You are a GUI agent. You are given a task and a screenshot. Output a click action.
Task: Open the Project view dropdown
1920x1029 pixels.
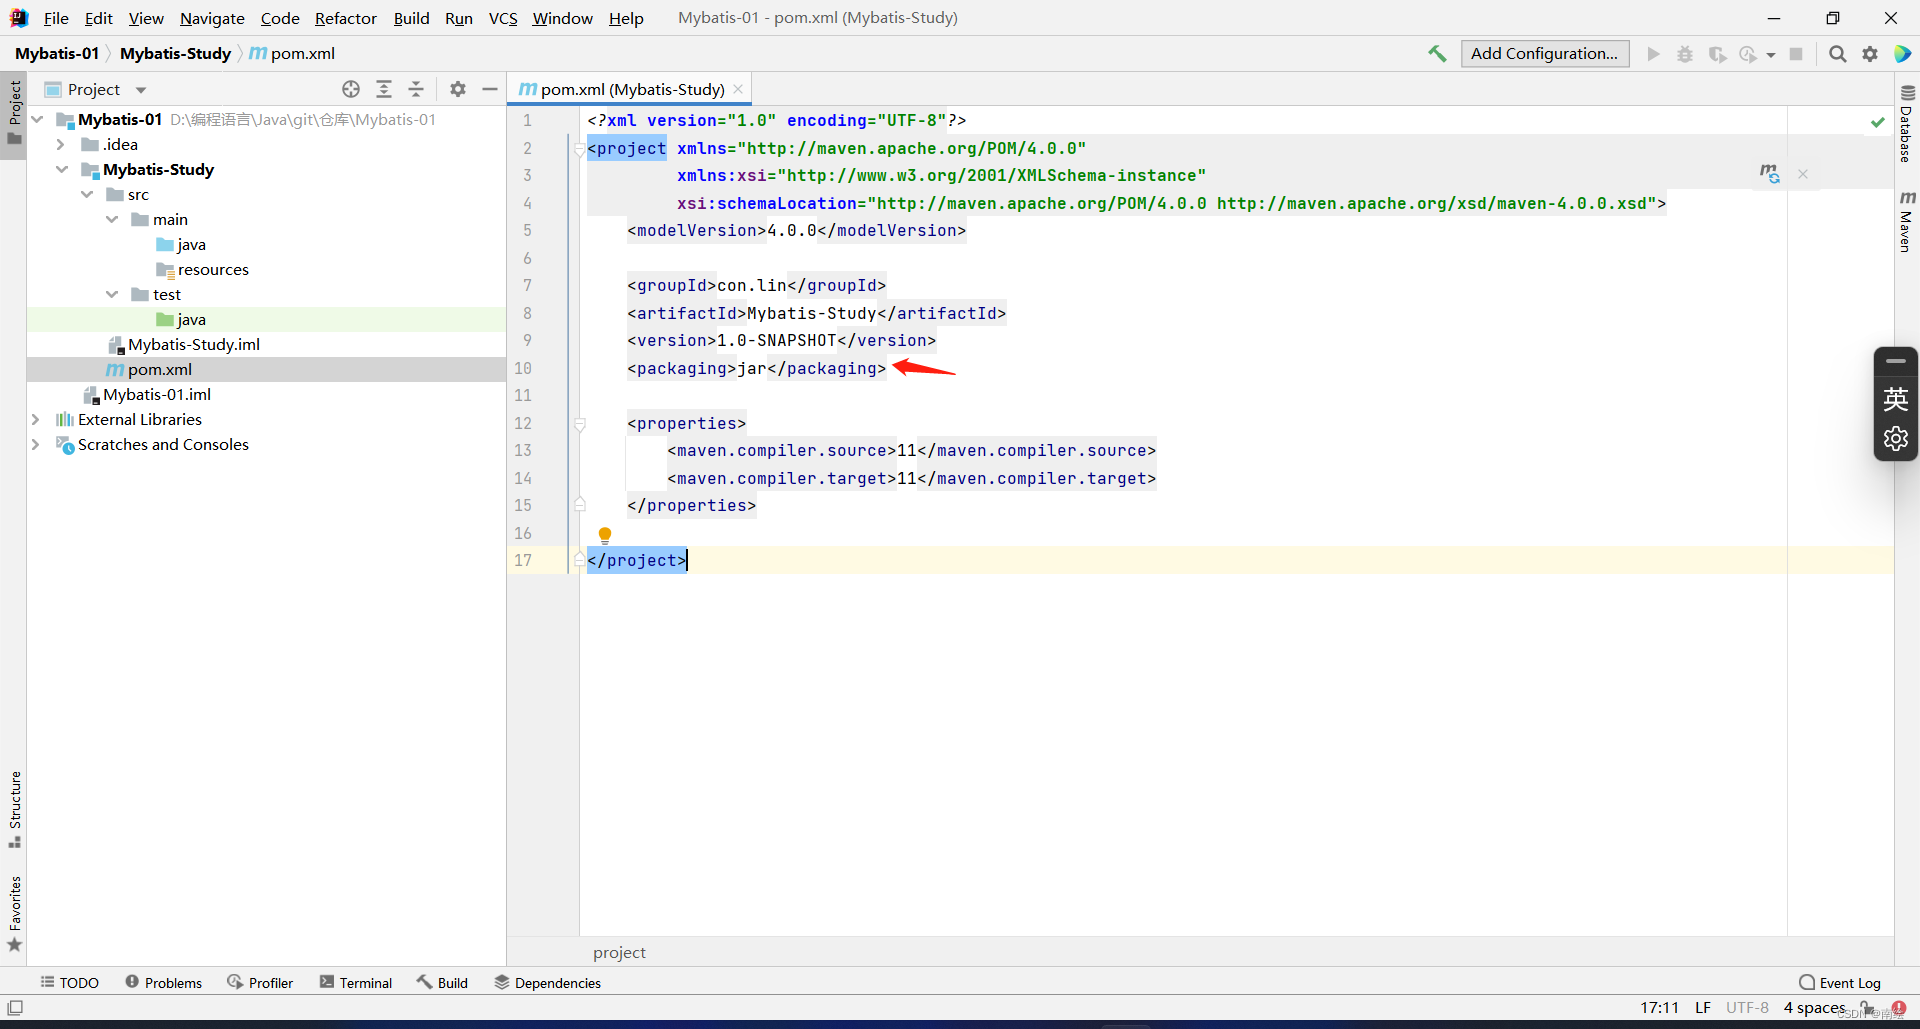coord(141,90)
